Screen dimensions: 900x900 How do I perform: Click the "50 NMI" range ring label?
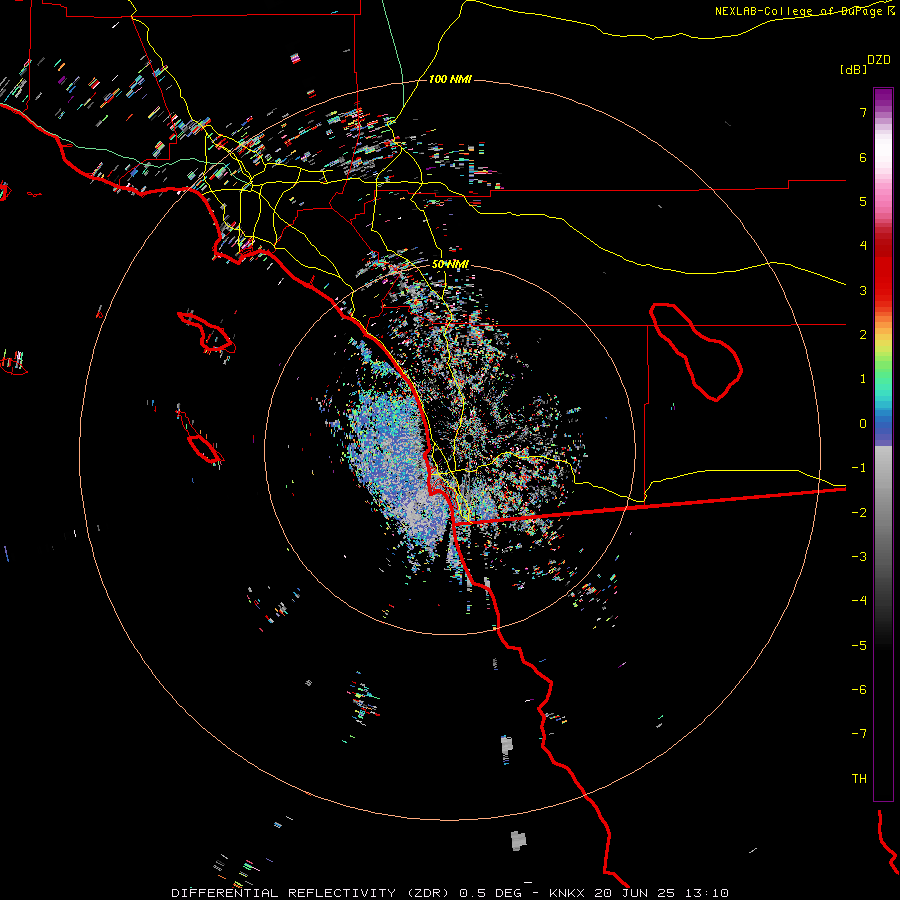pos(450,264)
